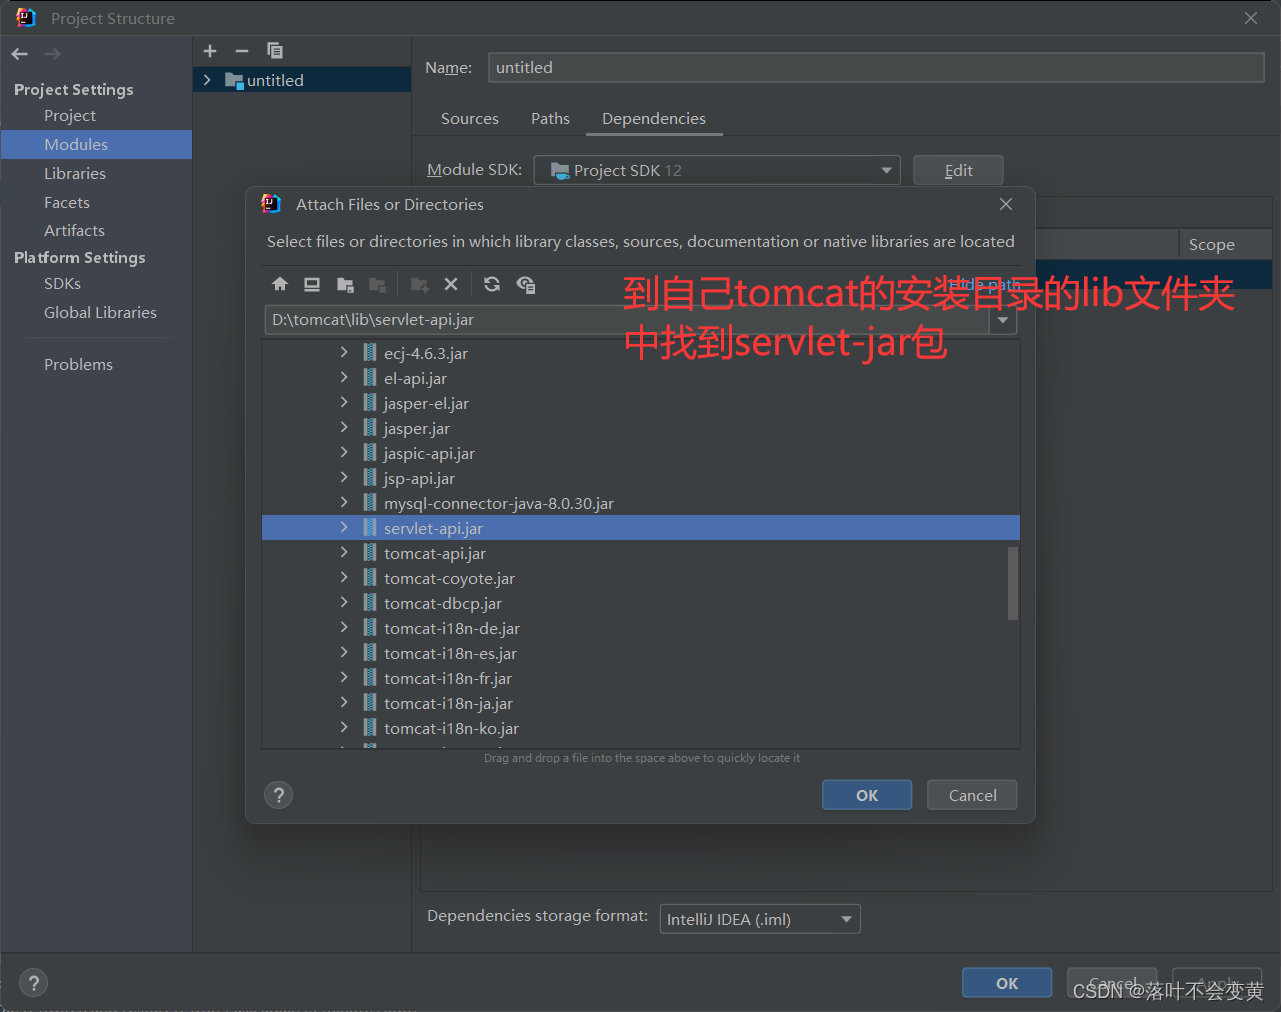Image resolution: width=1281 pixels, height=1012 pixels.
Task: Switch to the Sources tab
Action: click(x=470, y=118)
